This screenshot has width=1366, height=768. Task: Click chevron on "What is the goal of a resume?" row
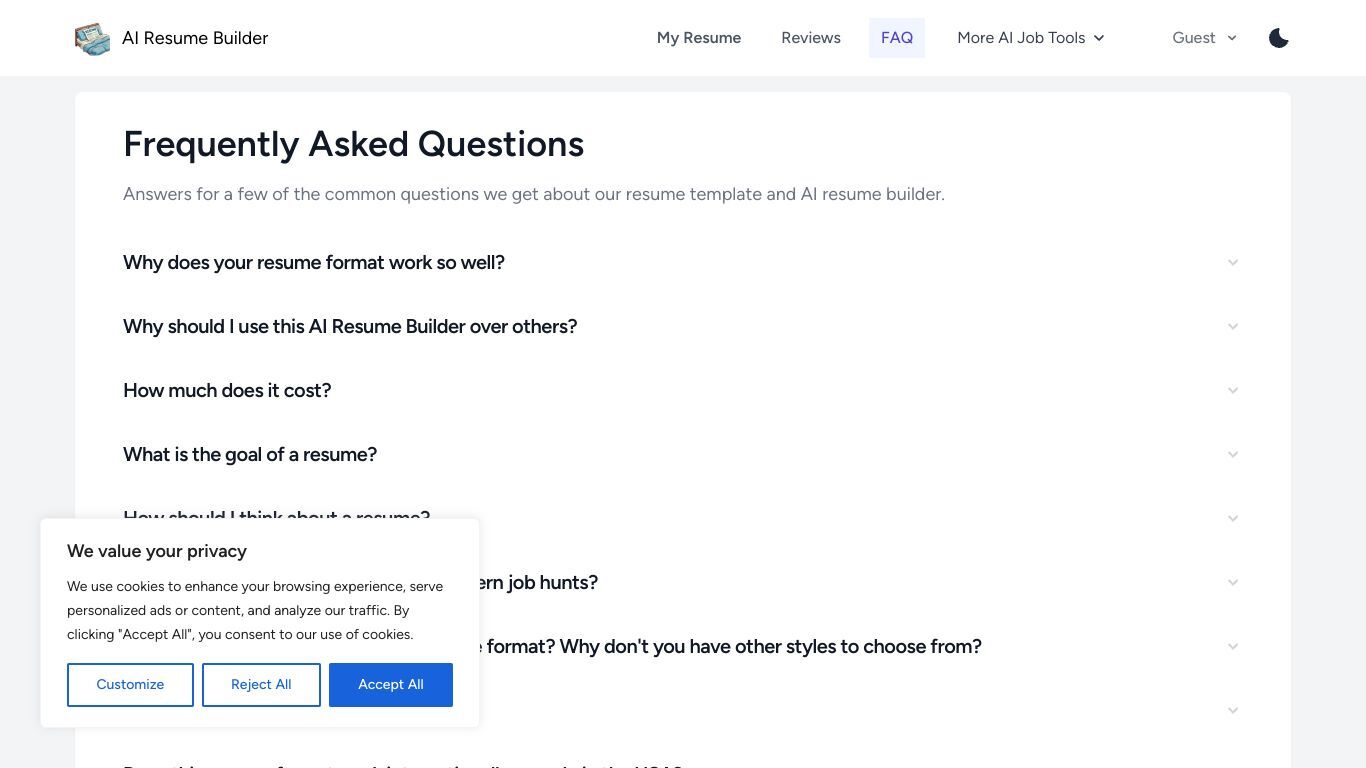(x=1233, y=454)
